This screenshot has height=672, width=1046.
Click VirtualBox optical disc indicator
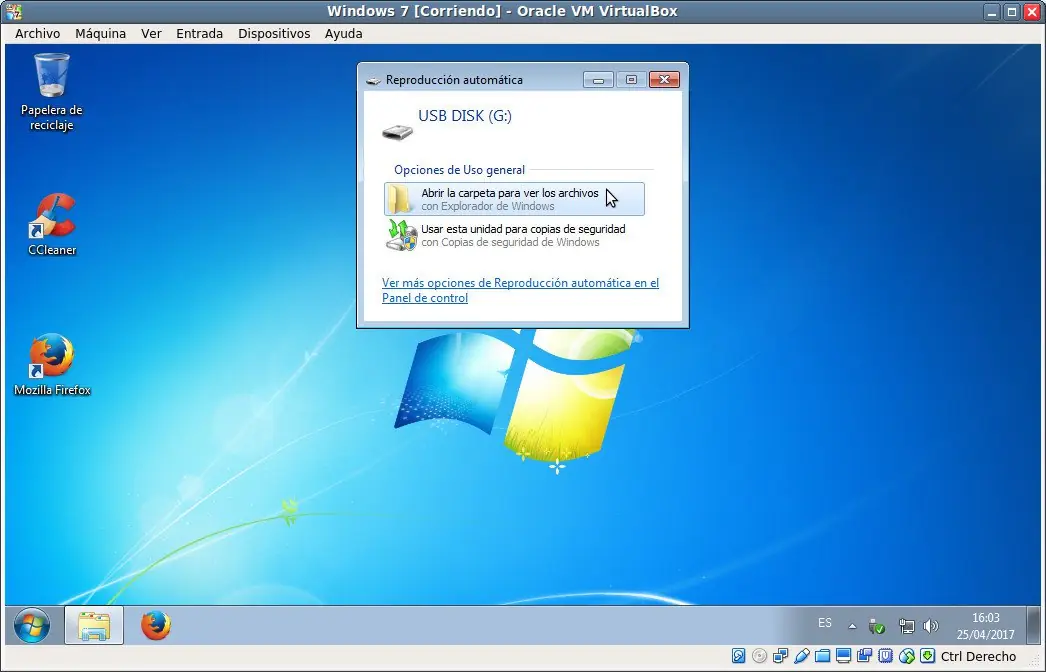coord(759,656)
